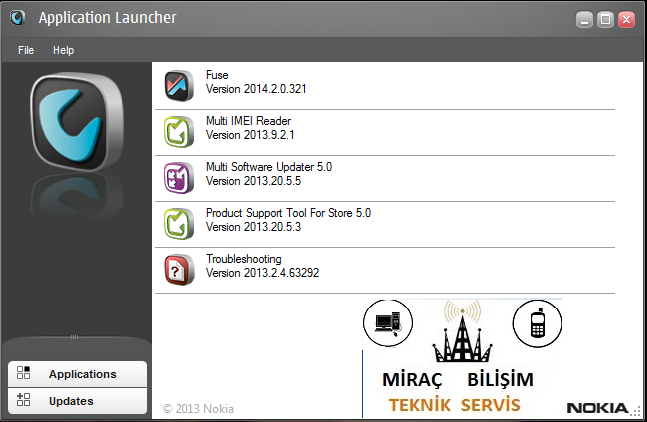Select 'Version 2013.2.4.63292' text

coord(262,273)
